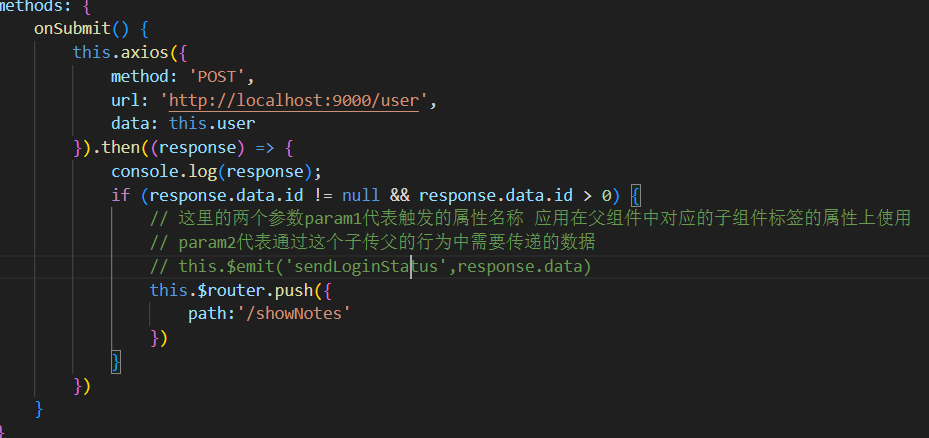Click 'url:' property key
Viewport: 929px width, 438px height.
click(x=130, y=100)
